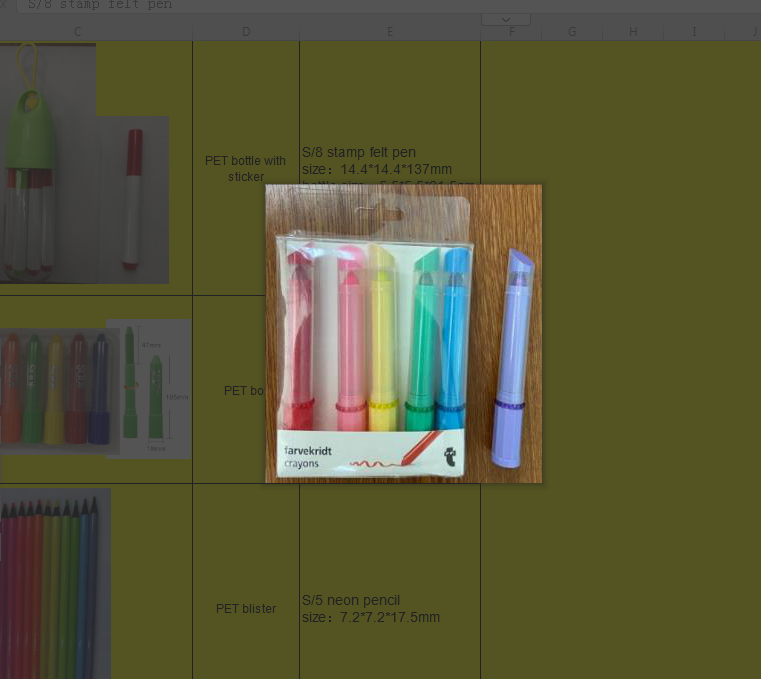Select column H header

click(633, 32)
